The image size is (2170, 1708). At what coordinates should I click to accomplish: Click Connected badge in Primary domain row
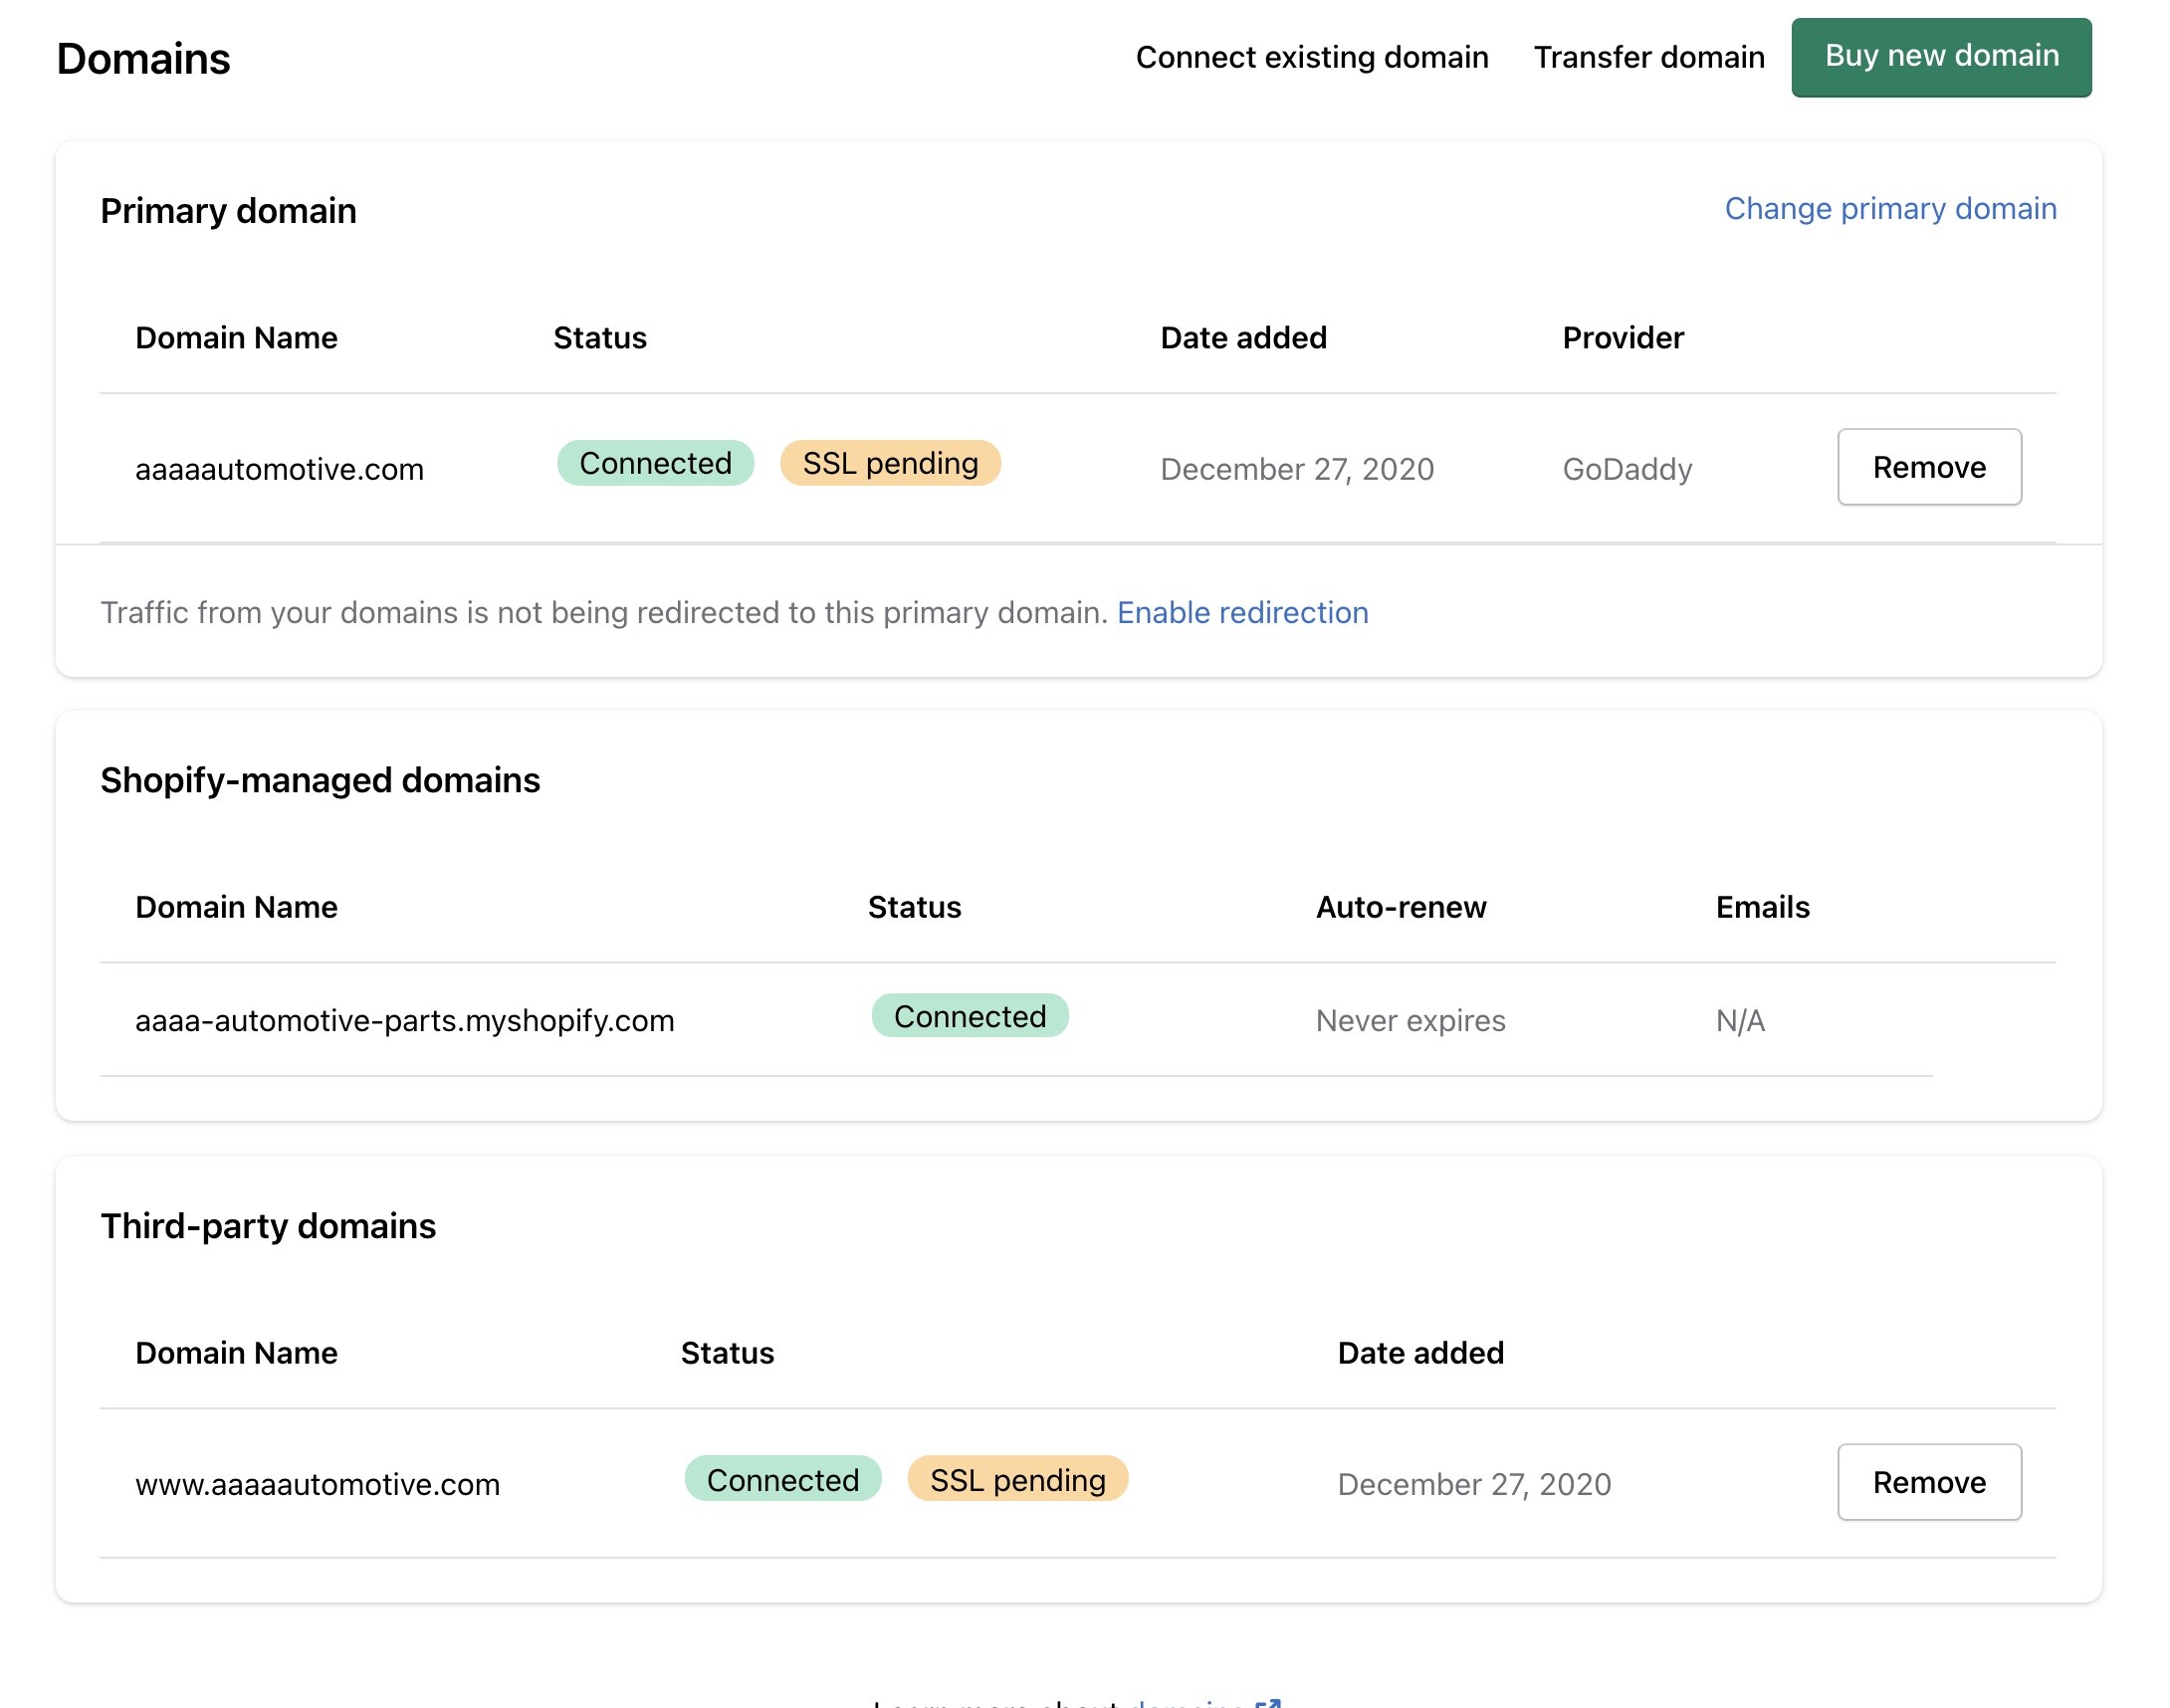tap(655, 463)
